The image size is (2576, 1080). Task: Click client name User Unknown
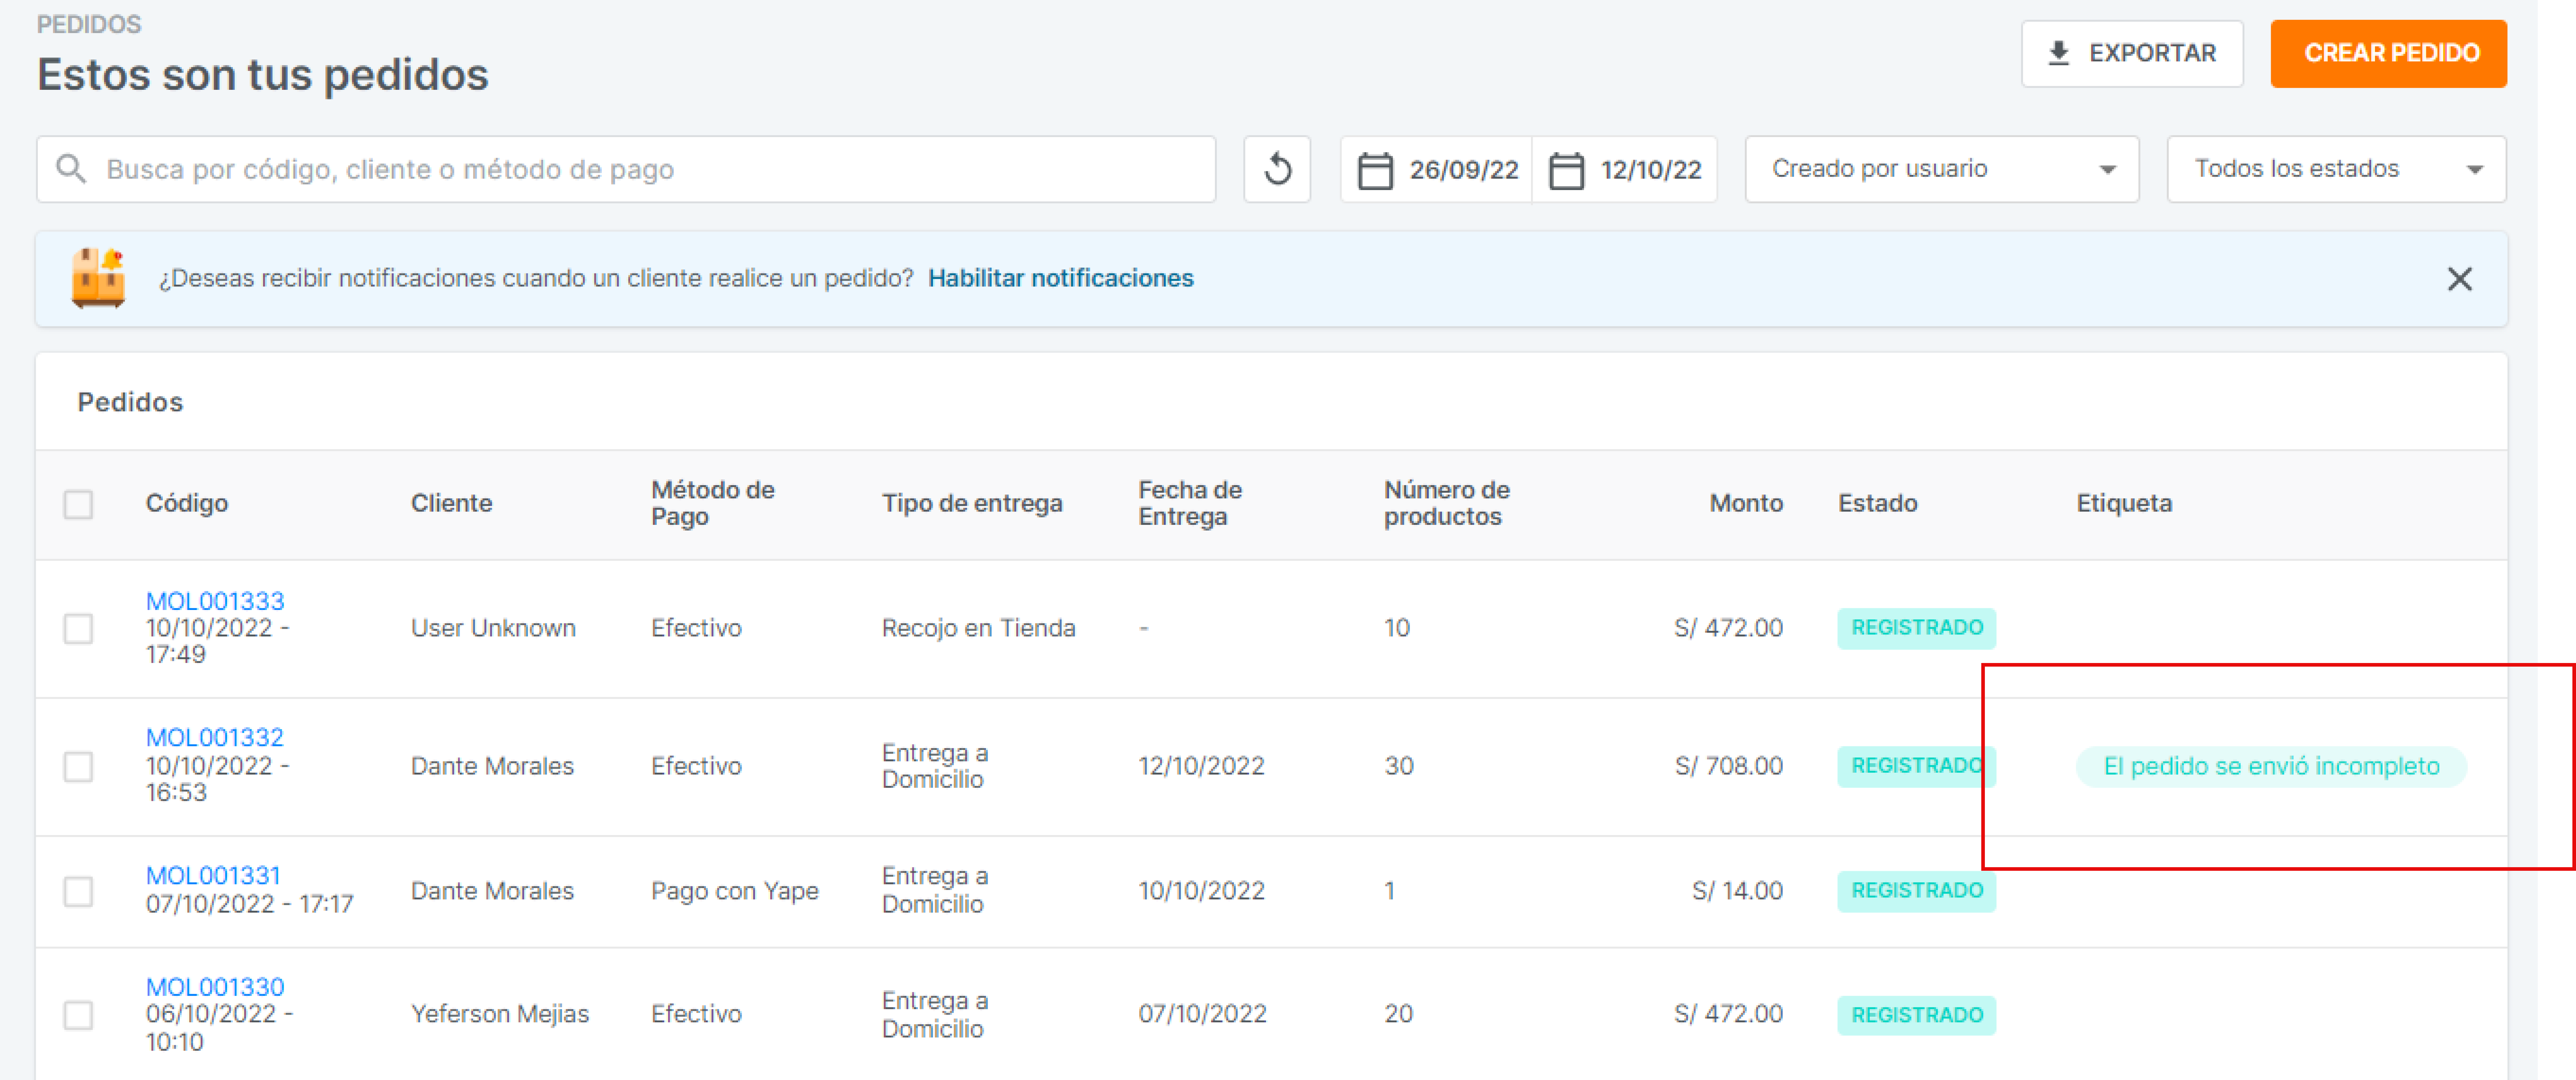(x=493, y=628)
